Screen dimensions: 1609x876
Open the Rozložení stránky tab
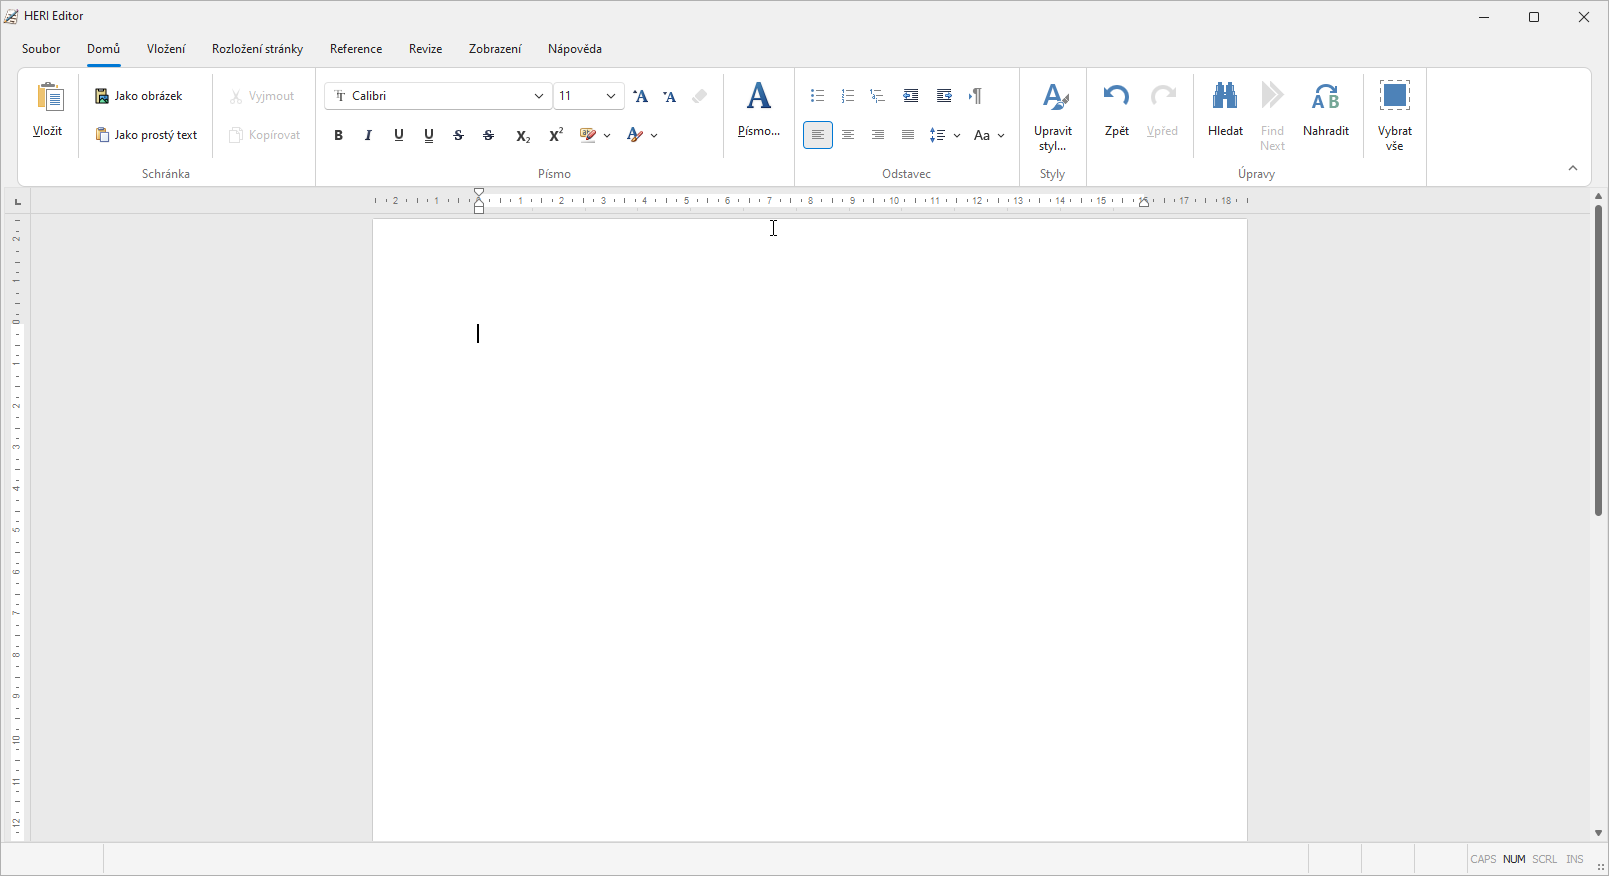[x=257, y=49]
